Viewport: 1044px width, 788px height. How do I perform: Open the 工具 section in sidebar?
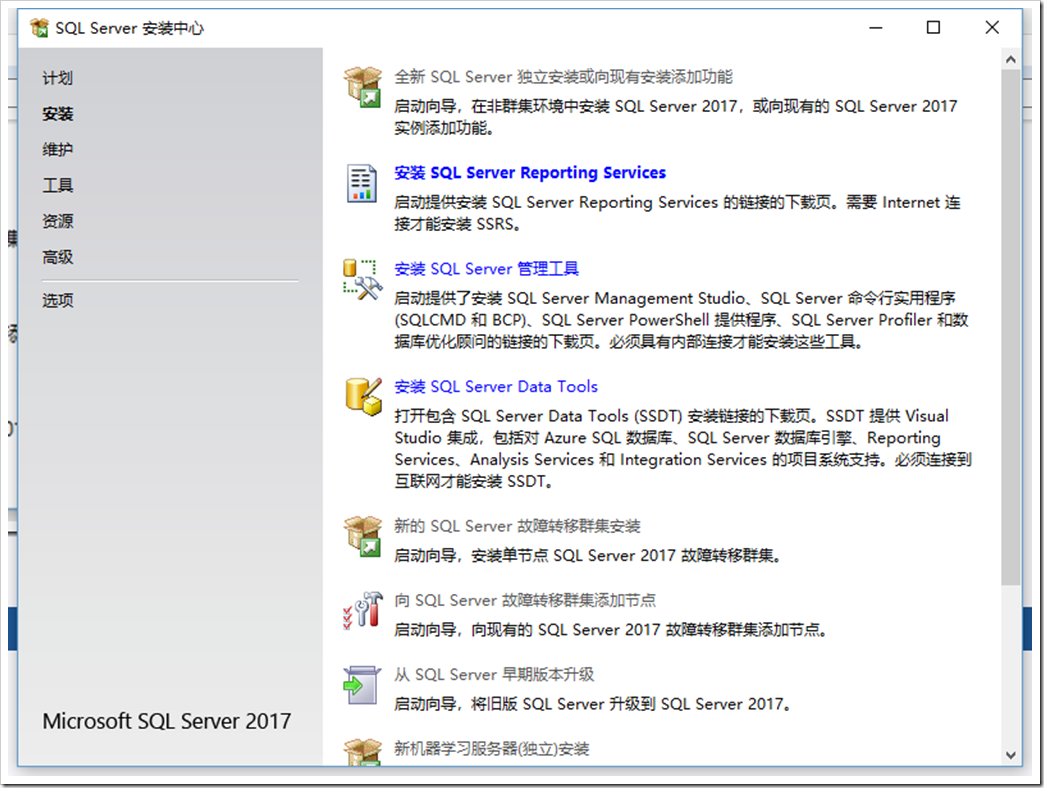click(57, 185)
